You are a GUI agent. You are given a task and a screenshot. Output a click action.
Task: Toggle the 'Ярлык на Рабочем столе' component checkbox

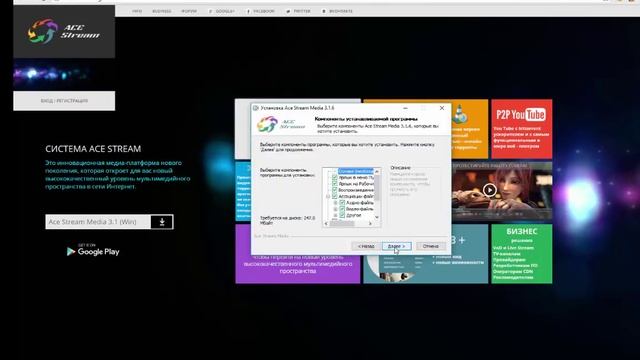pos(335,184)
